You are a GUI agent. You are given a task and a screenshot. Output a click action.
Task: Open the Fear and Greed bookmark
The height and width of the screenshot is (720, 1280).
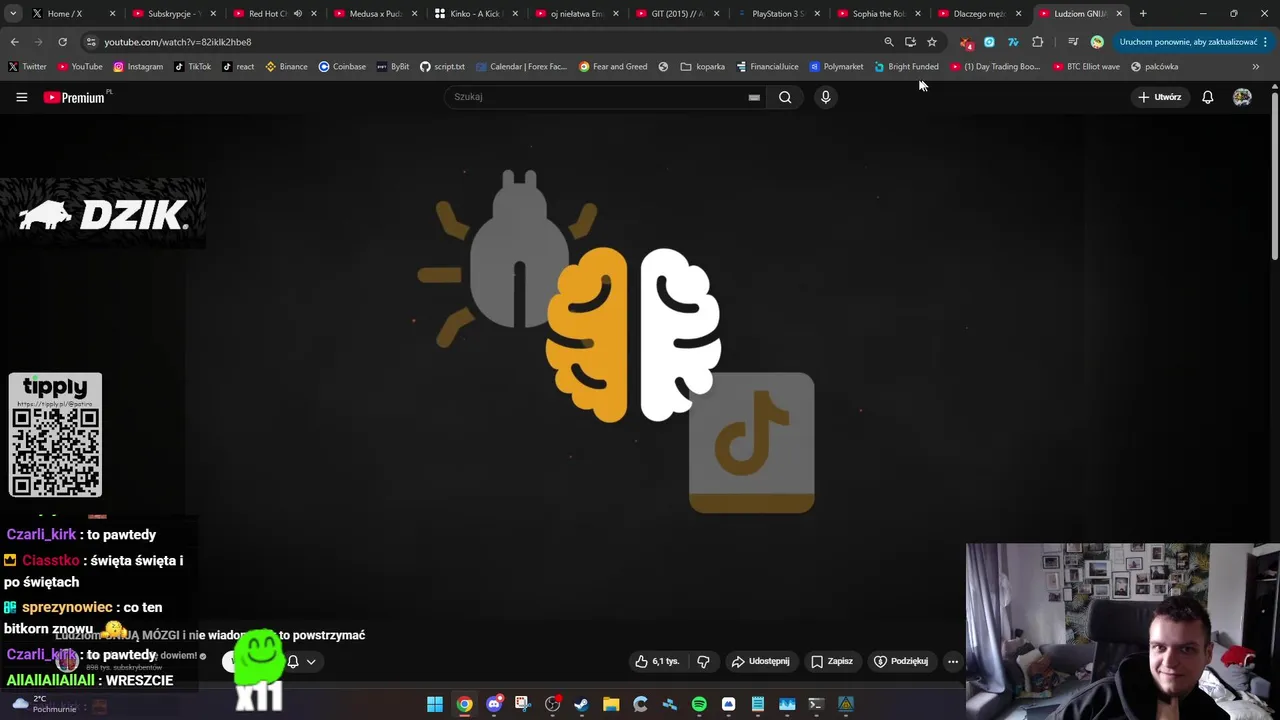613,67
